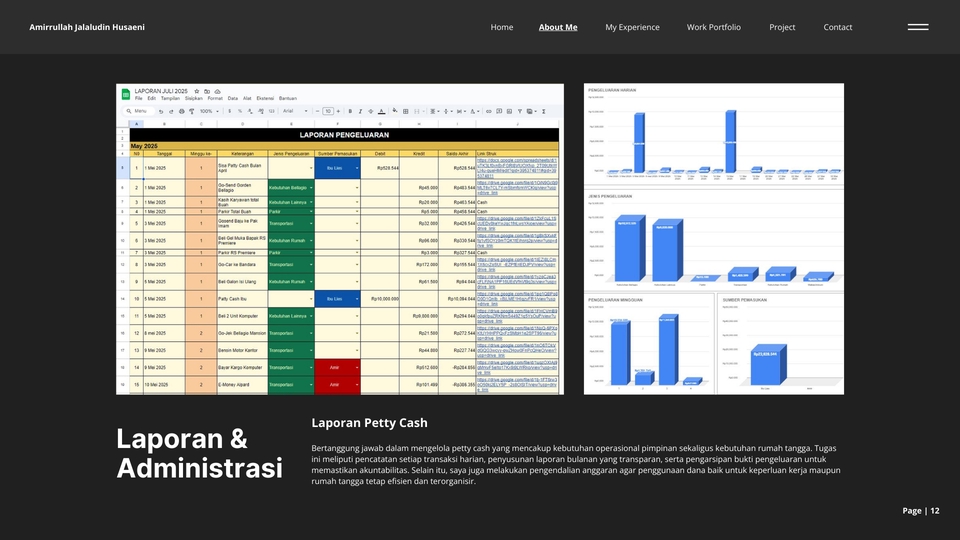This screenshot has width=960, height=540.
Task: Click the Menu search box in toolbar
Action: pos(138,111)
